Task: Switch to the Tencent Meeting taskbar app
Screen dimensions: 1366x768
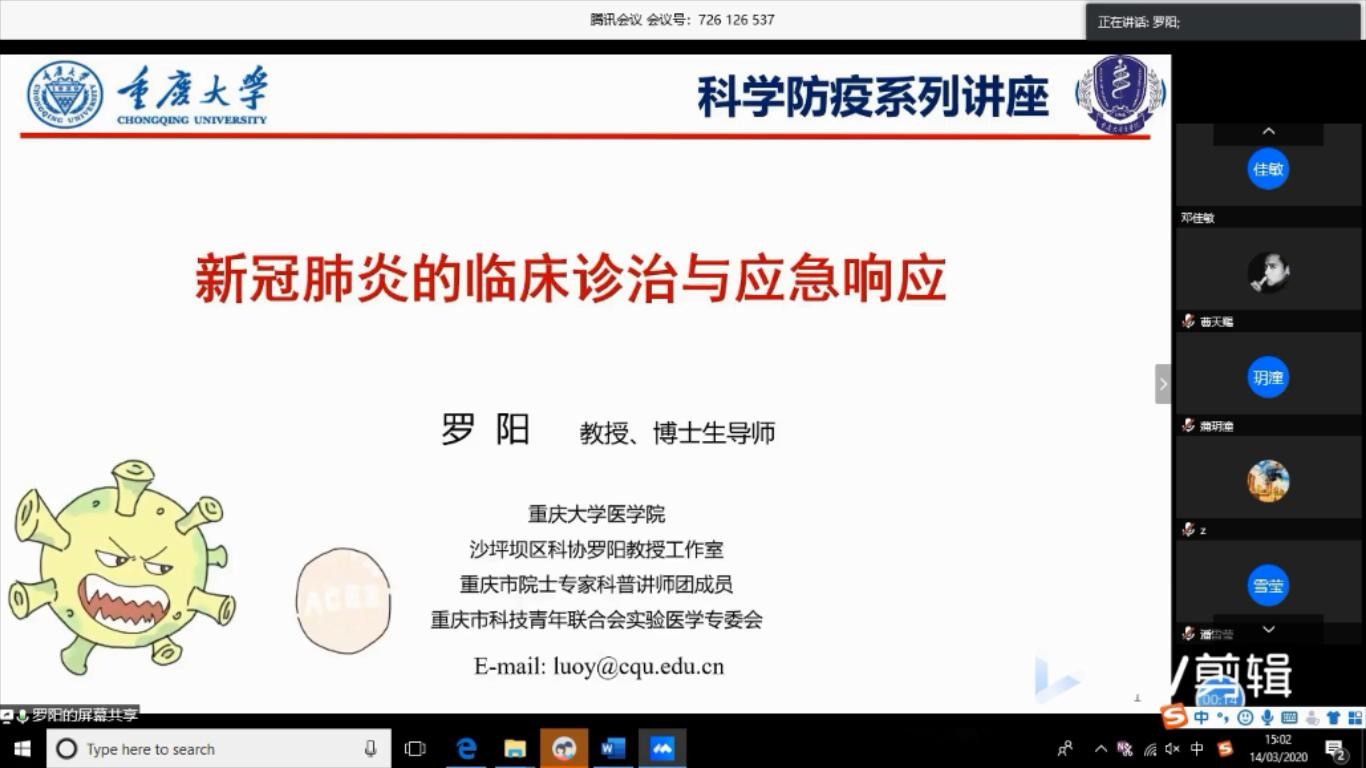Action: (x=662, y=748)
